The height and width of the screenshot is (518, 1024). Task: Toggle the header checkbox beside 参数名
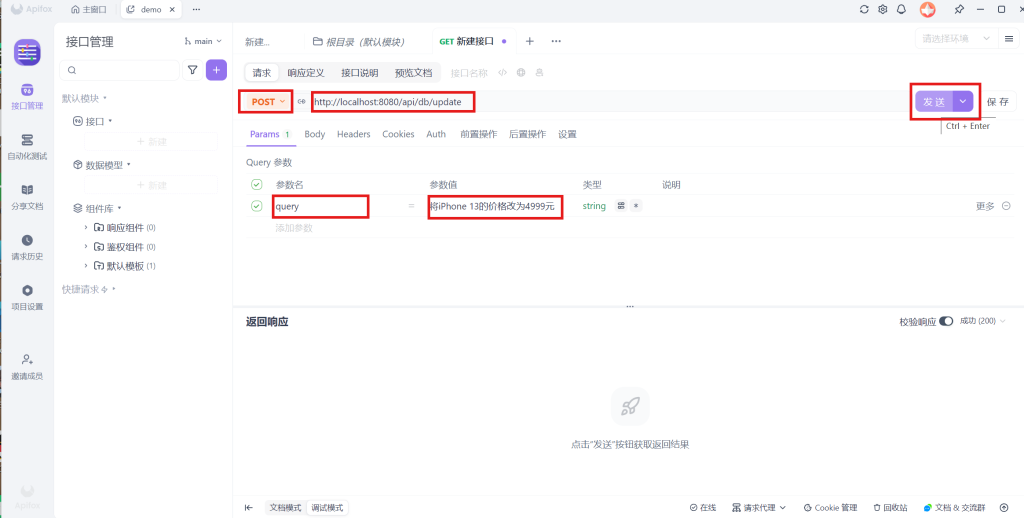(x=257, y=185)
